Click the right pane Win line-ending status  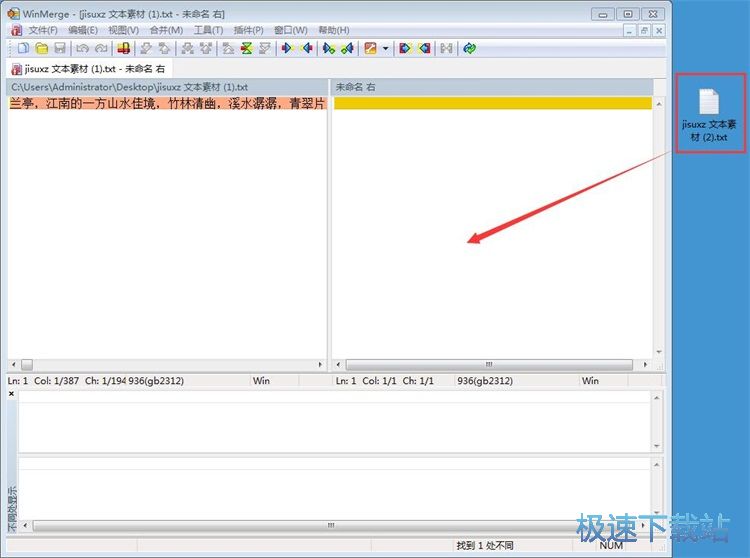[x=590, y=381]
